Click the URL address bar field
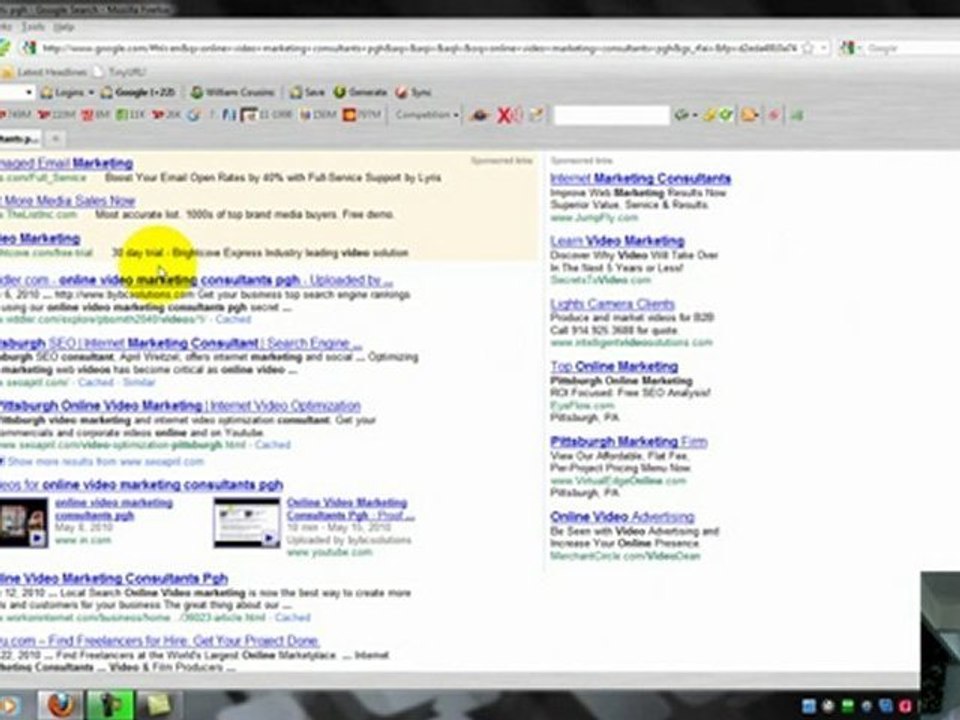The width and height of the screenshot is (960, 720). point(419,47)
